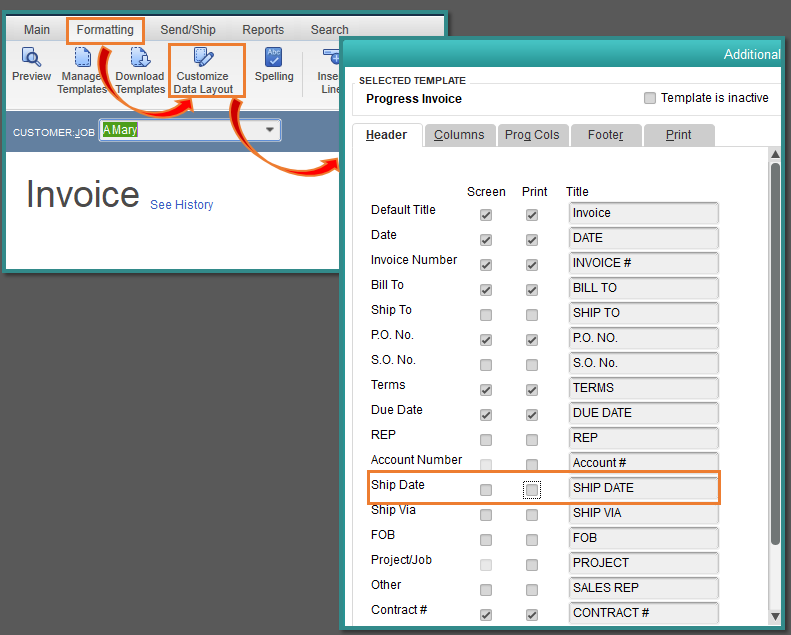Viewport: 791px width, 635px height.
Task: Enable Ship To Screen checkbox
Action: 486,315
